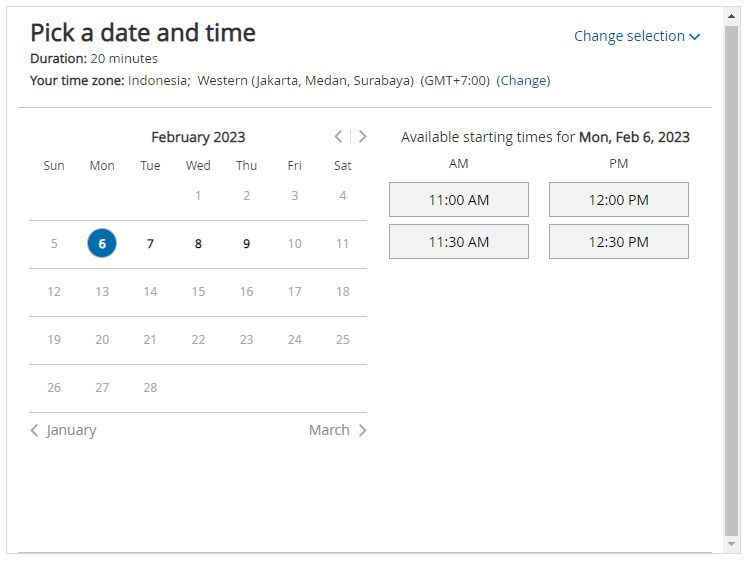Navigate forward to March
Image resolution: width=749 pixels, height=564 pixels.
(337, 430)
